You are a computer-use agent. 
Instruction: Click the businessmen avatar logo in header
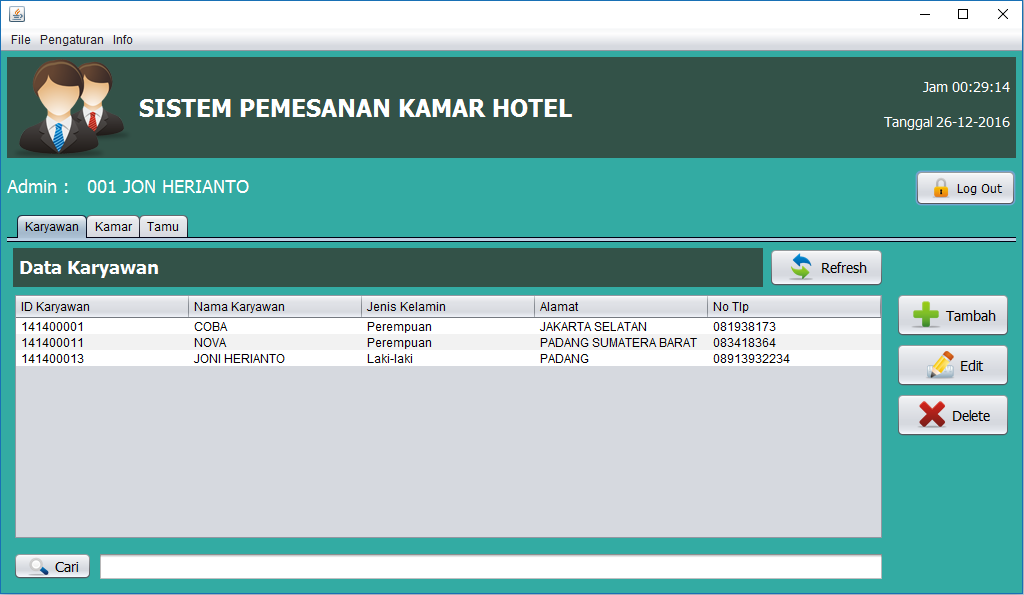click(x=71, y=107)
